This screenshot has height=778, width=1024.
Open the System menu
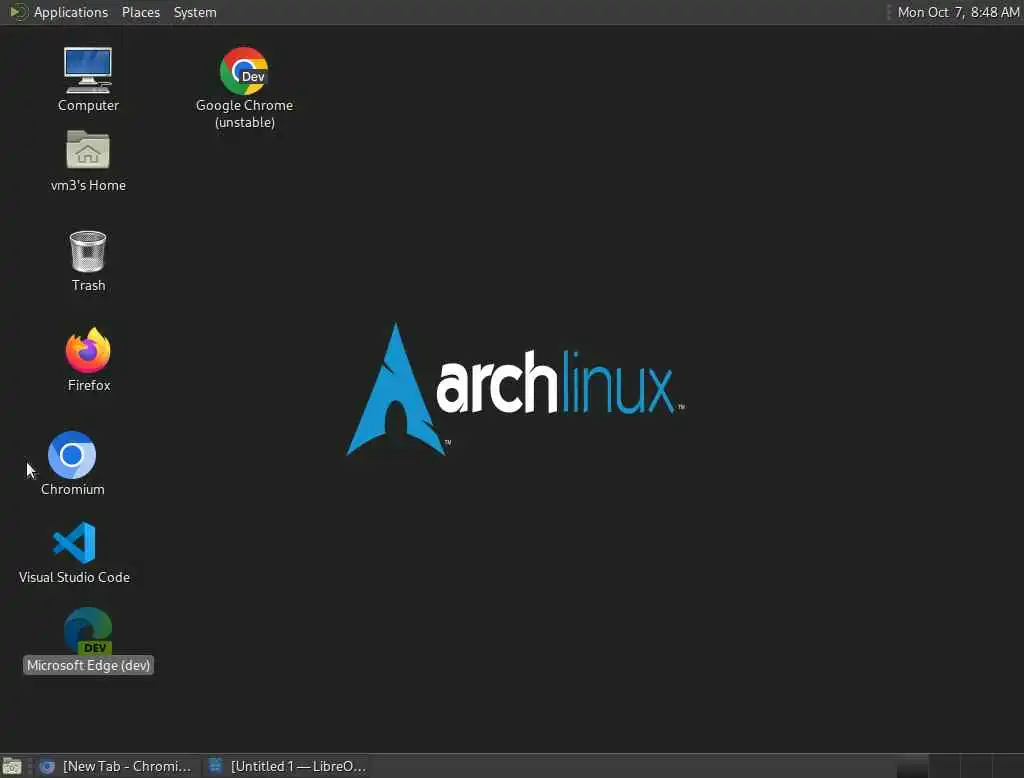(195, 12)
